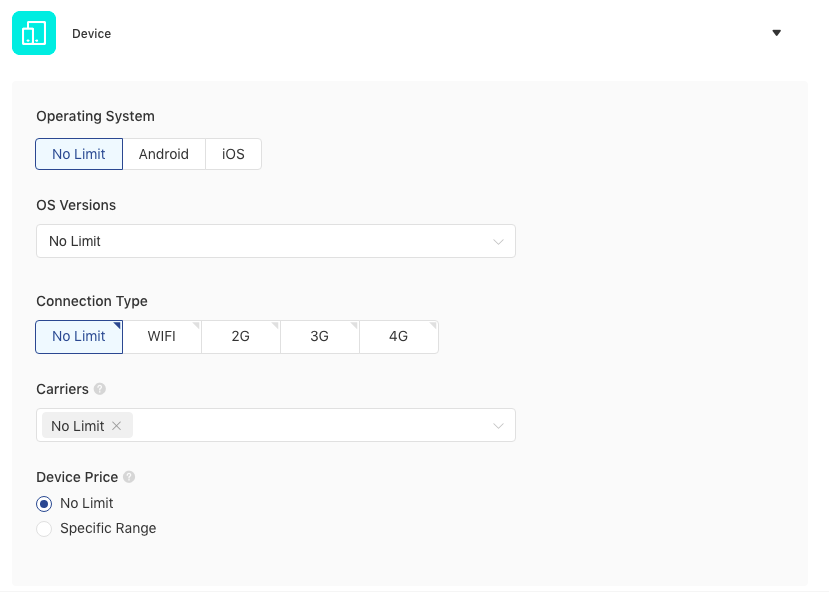Expand the OS Versions dropdown chevron

click(x=498, y=242)
